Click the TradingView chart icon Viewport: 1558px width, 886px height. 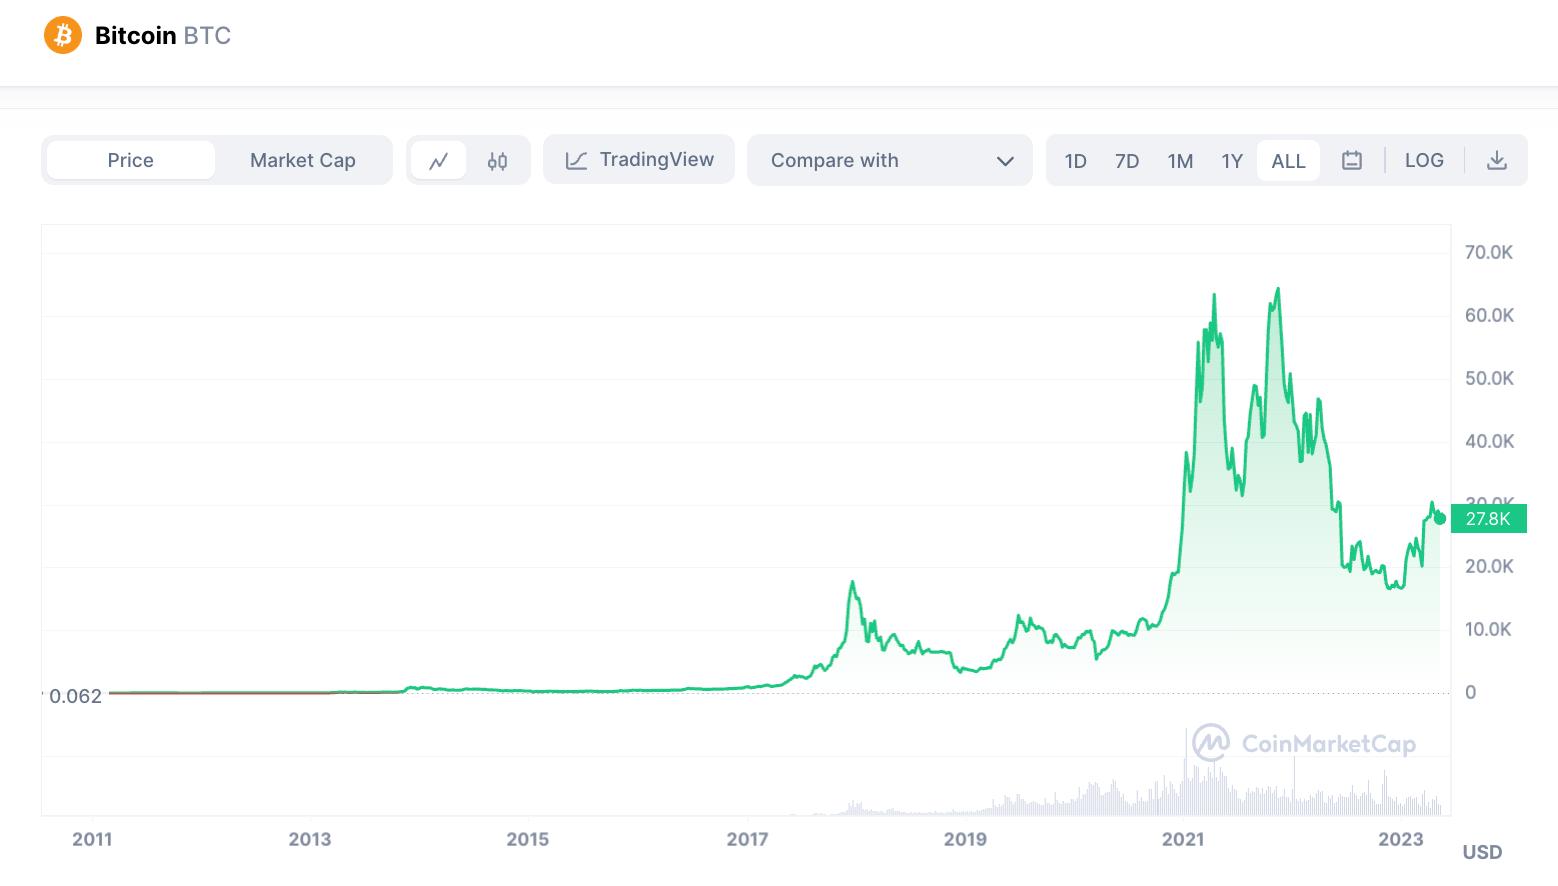click(576, 160)
